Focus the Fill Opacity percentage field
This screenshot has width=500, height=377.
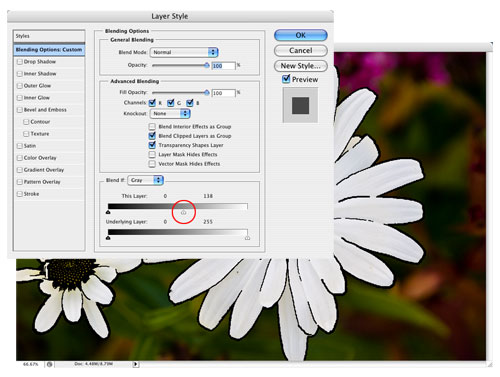point(223,93)
